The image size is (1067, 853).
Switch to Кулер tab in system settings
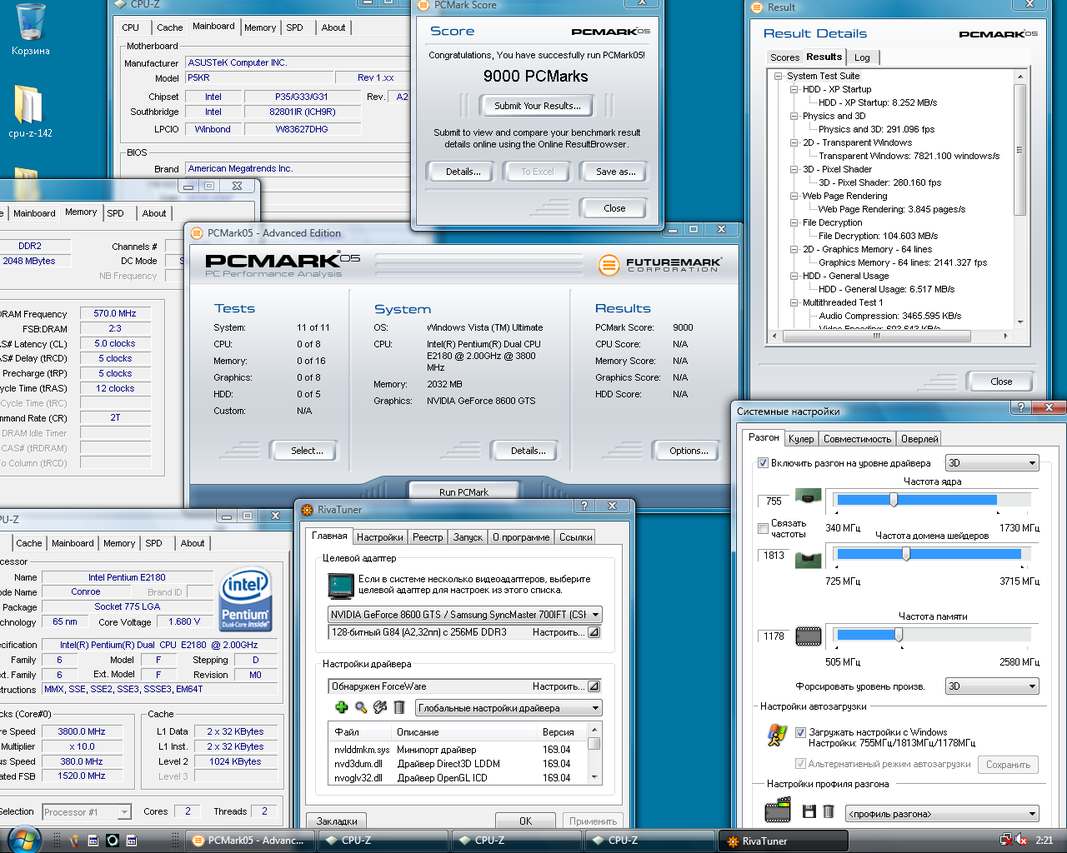click(x=801, y=439)
